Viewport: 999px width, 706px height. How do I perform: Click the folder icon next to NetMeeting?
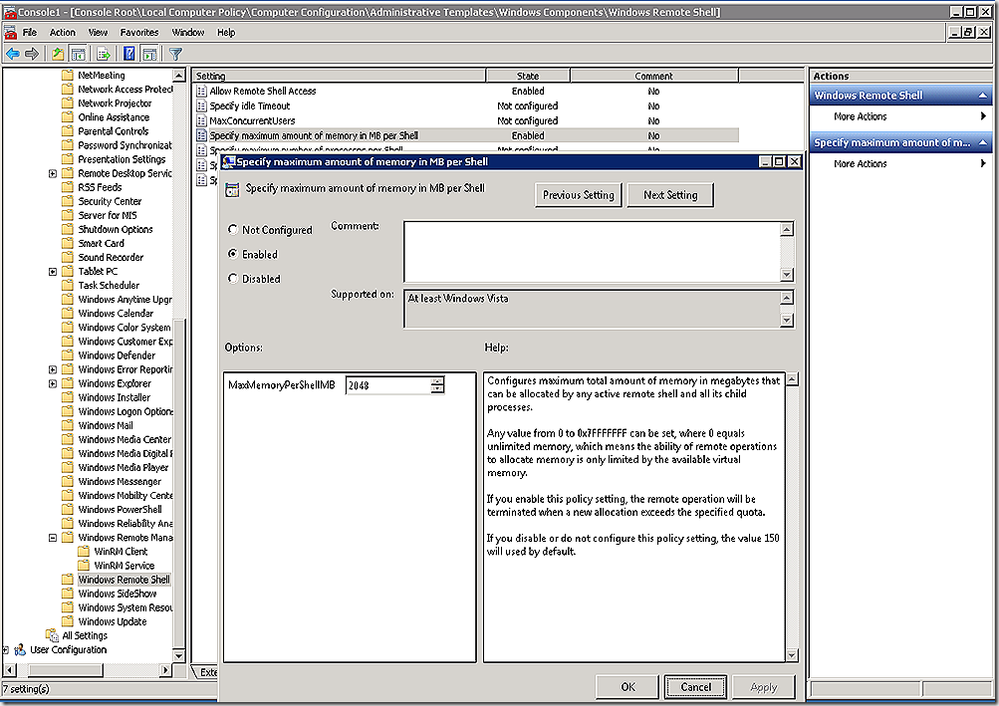[68, 75]
